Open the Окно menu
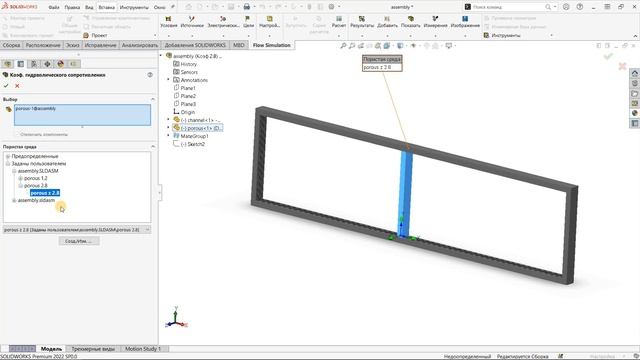The width and height of the screenshot is (640, 360). 160,7
